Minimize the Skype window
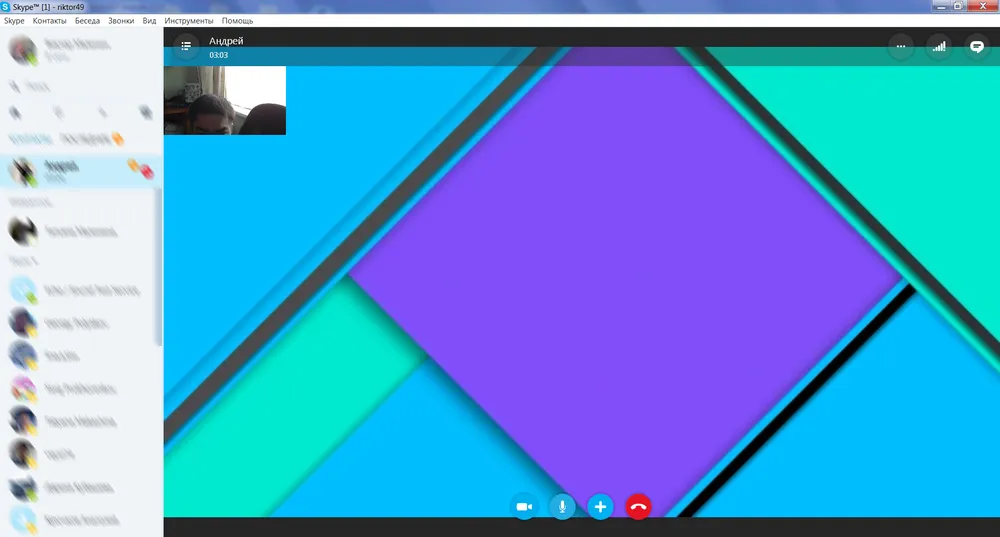The height and width of the screenshot is (537, 1000). coord(941,6)
